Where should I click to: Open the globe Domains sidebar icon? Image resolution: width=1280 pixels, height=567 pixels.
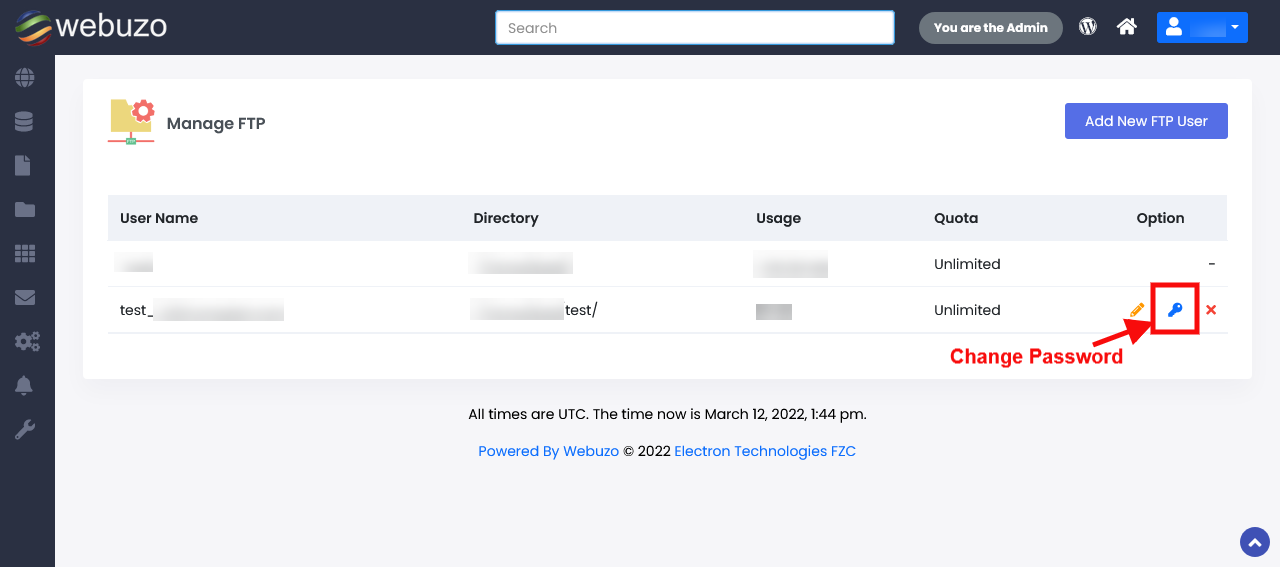point(24,77)
